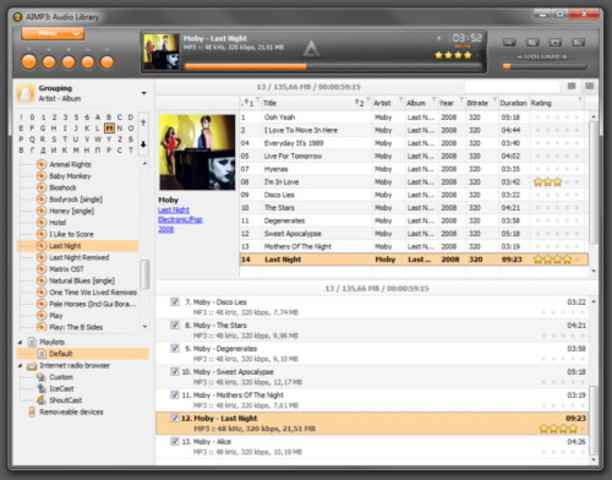This screenshot has height=480, width=612.
Task: Select the Default playlist in the tree
Action: point(60,354)
